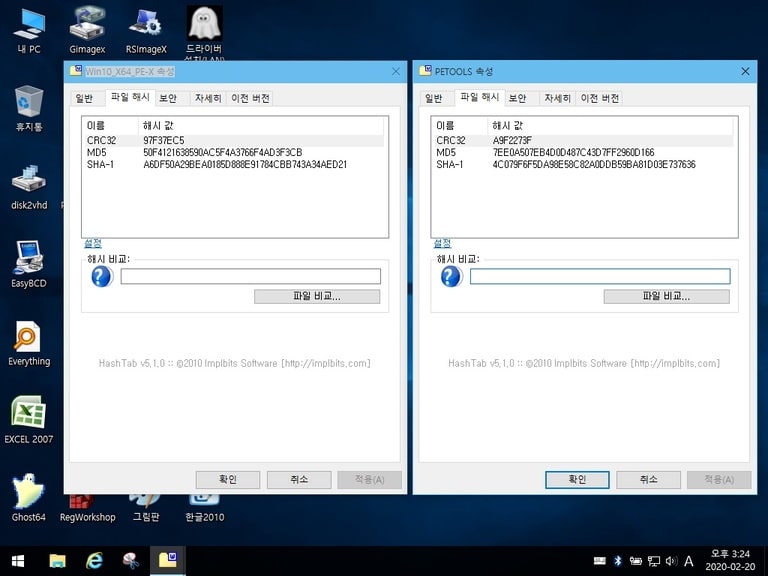The image size is (768, 576).
Task: Close the Win10_X64_PE-X 속성 window
Action: (396, 72)
